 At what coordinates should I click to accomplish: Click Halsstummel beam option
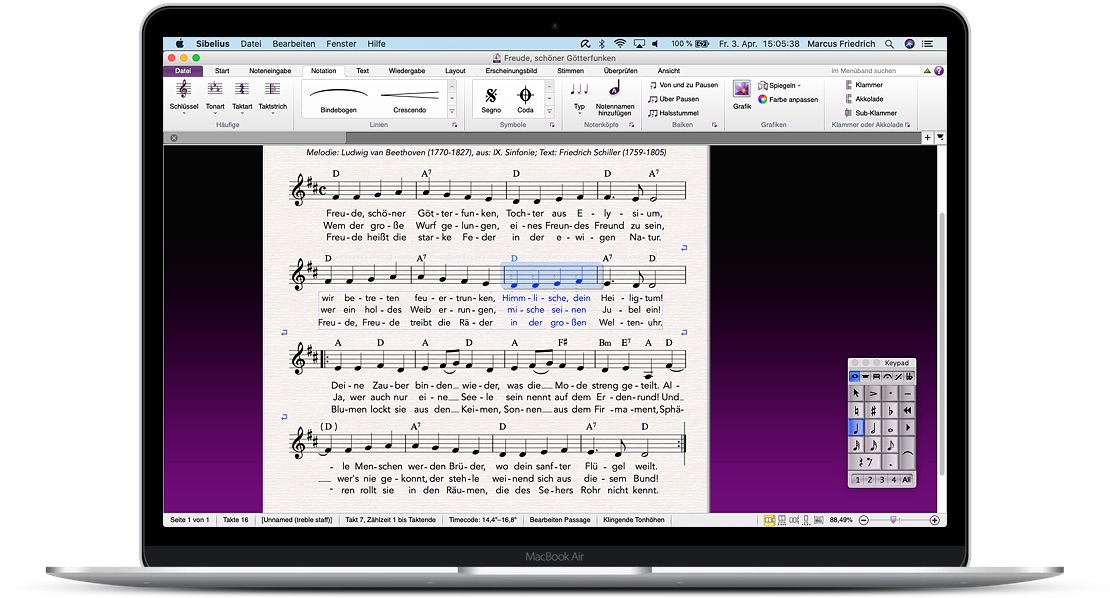pyautogui.click(x=674, y=113)
